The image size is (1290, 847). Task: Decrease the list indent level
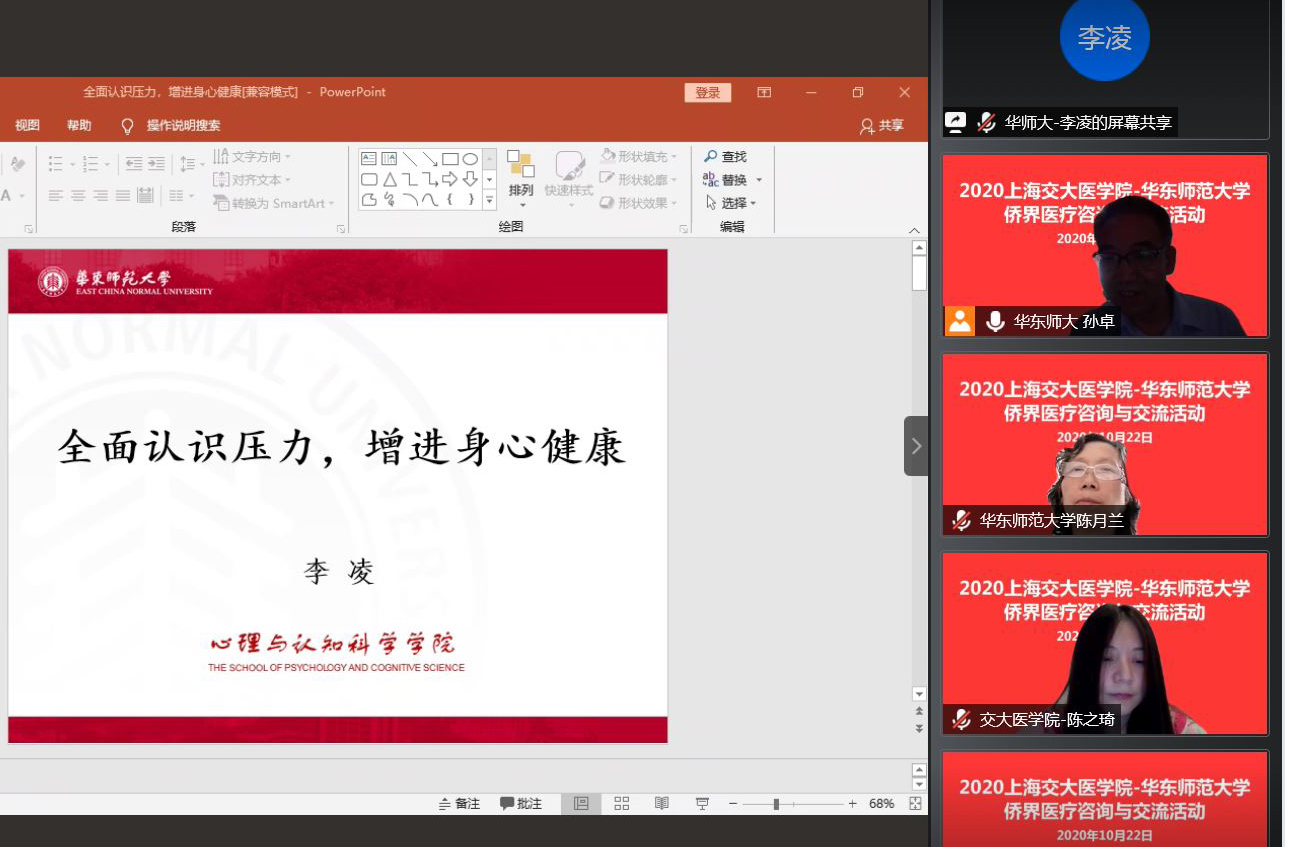[133, 164]
